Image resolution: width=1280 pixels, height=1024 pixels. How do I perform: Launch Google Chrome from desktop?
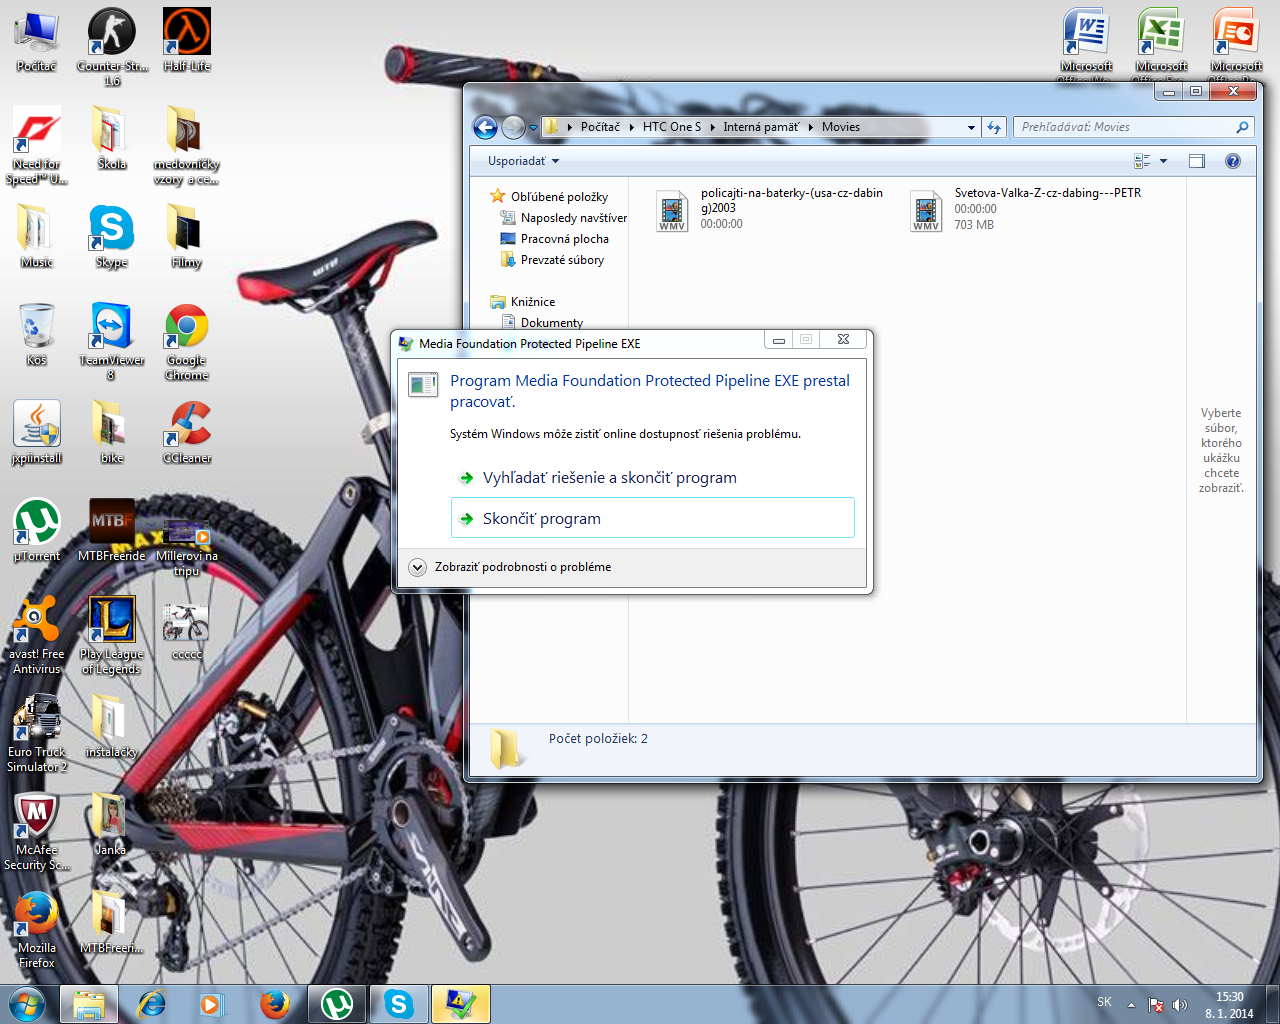tap(187, 342)
